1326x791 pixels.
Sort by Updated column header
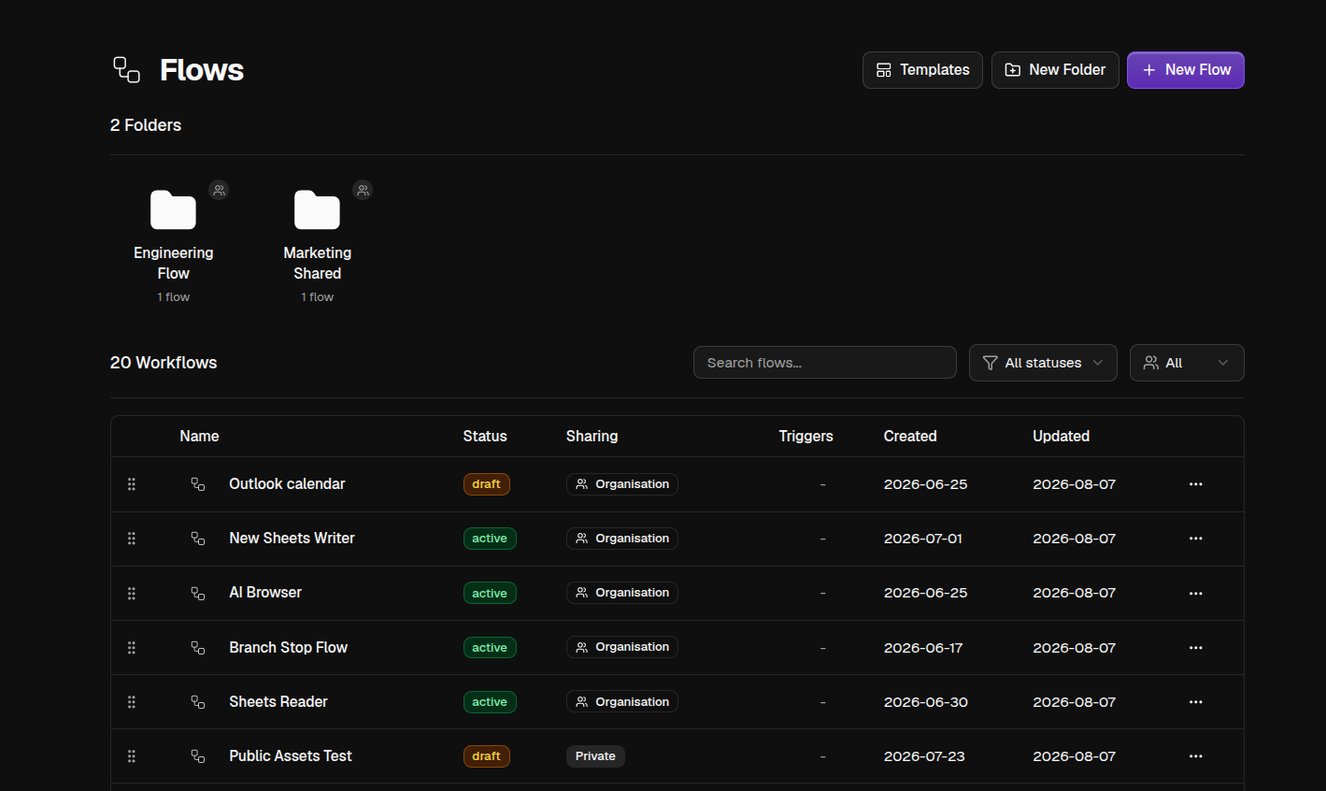[1061, 436]
